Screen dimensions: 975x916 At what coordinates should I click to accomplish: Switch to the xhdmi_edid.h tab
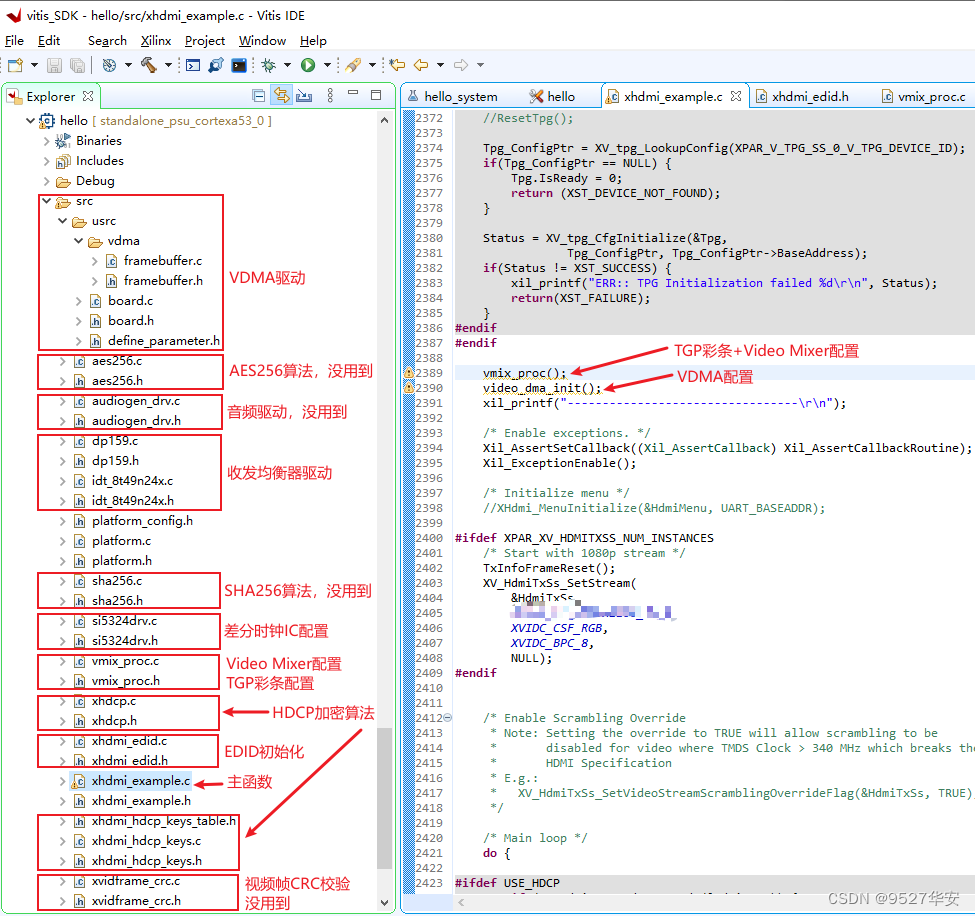(809, 96)
